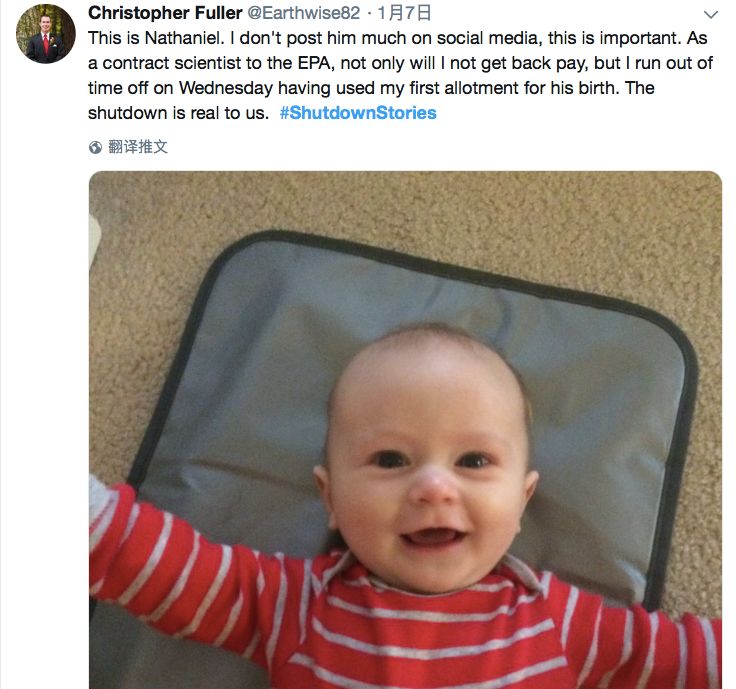
Task: Open the attached baby photo
Action: click(405, 430)
